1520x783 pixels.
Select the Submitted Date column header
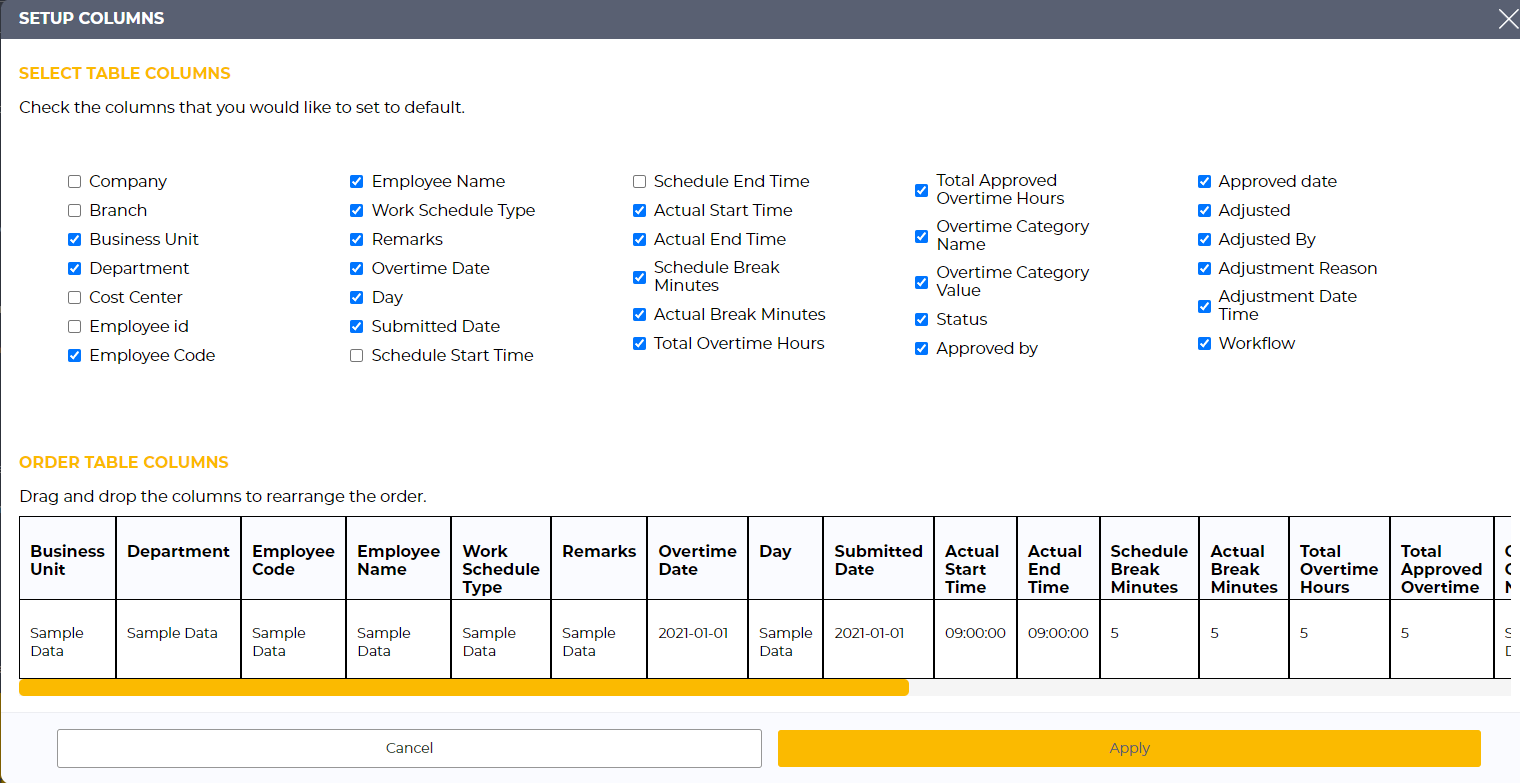878,560
